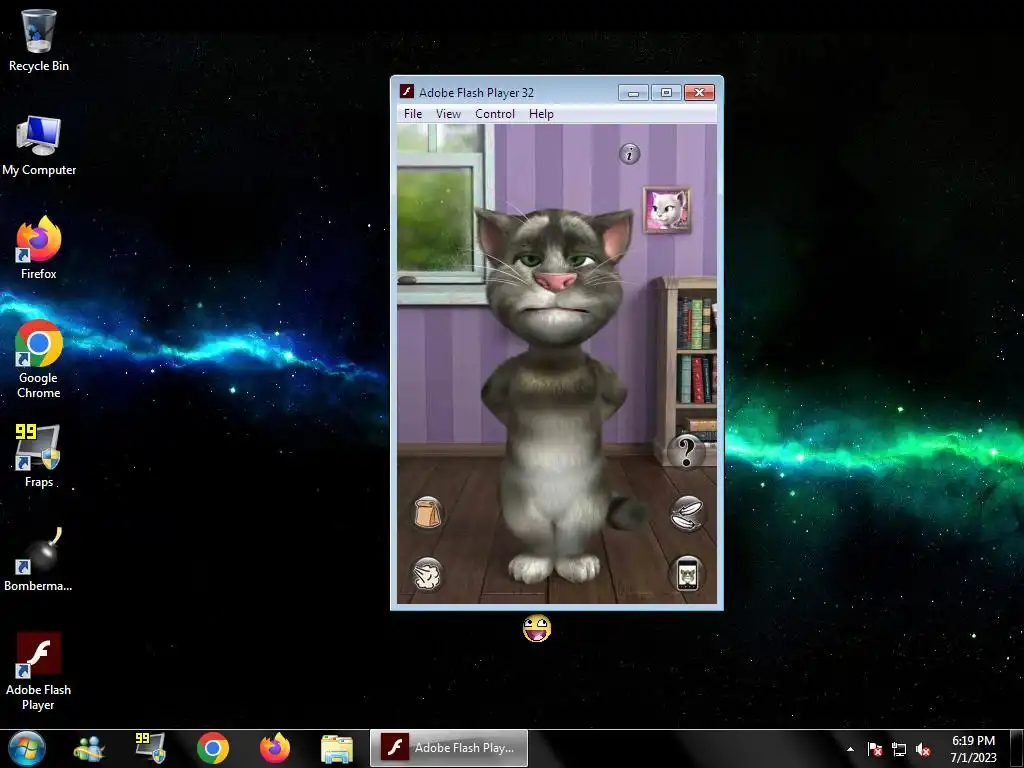Click the Show desktop strip beside the clock

tap(1017, 748)
